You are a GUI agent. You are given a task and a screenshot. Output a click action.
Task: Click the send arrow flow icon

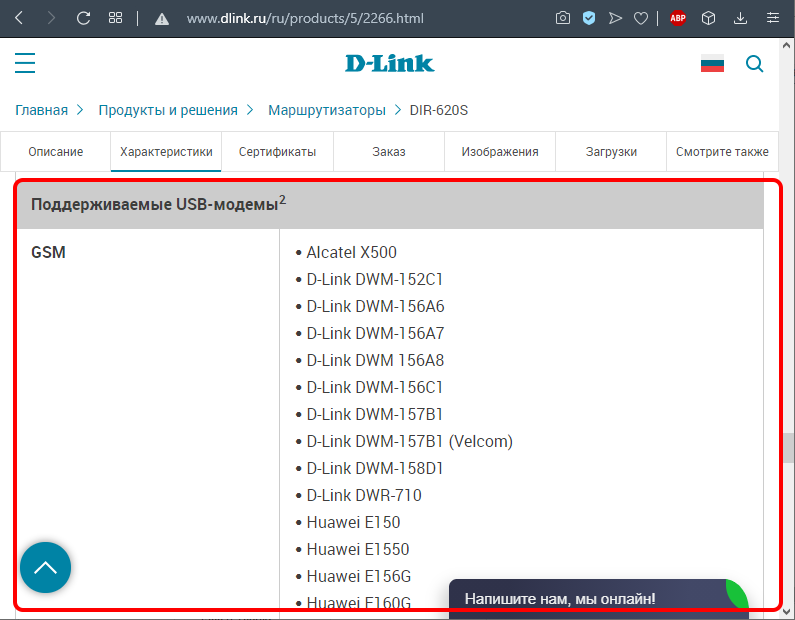pos(615,18)
